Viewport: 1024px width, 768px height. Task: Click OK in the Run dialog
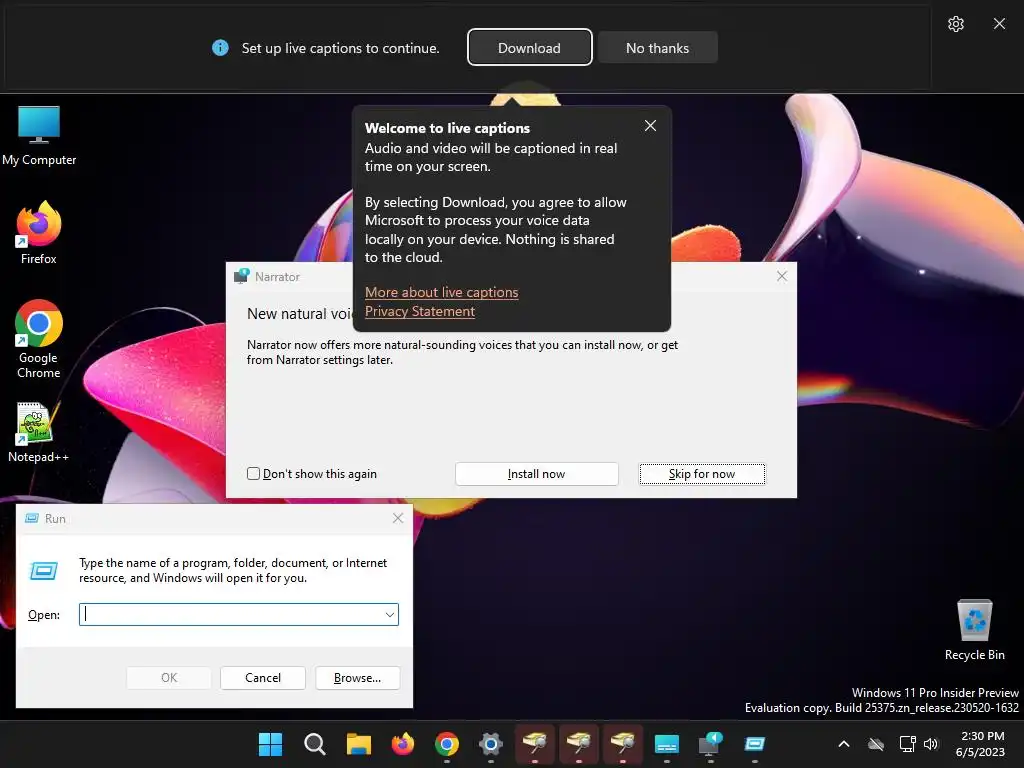[168, 678]
